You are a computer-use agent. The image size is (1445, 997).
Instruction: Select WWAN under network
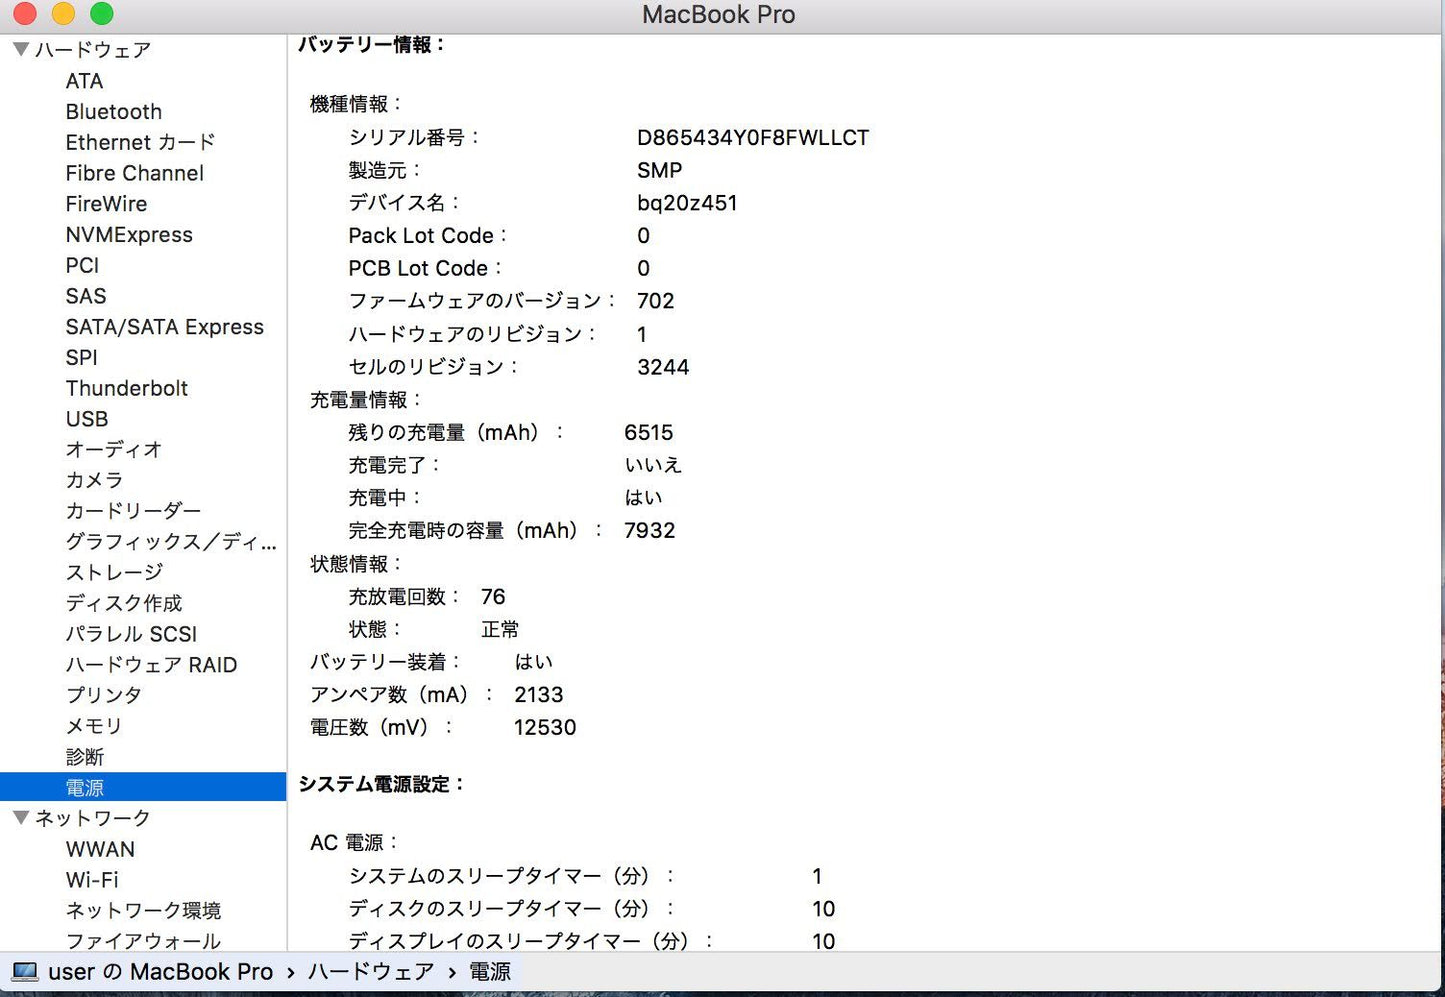(100, 849)
